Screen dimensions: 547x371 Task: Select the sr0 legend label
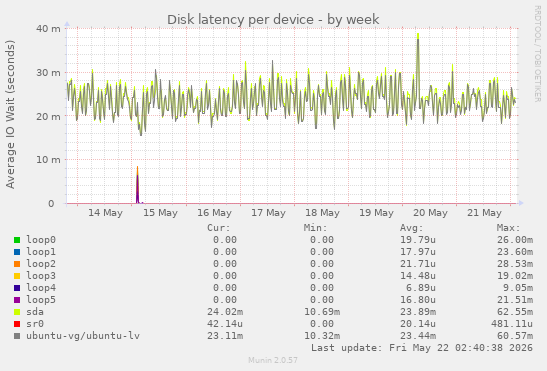(35, 324)
